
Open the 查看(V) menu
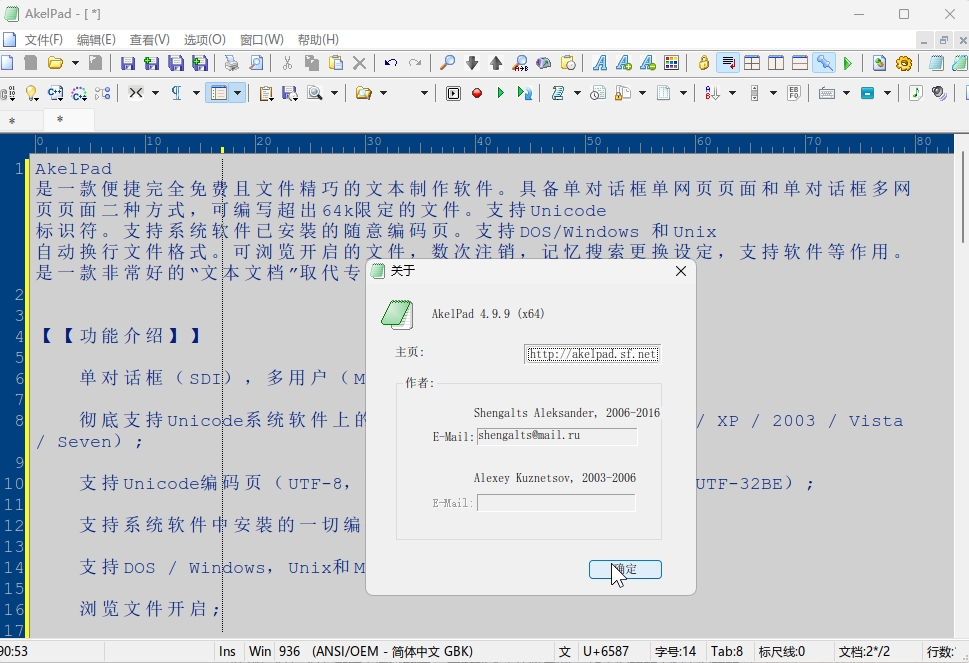coord(150,40)
